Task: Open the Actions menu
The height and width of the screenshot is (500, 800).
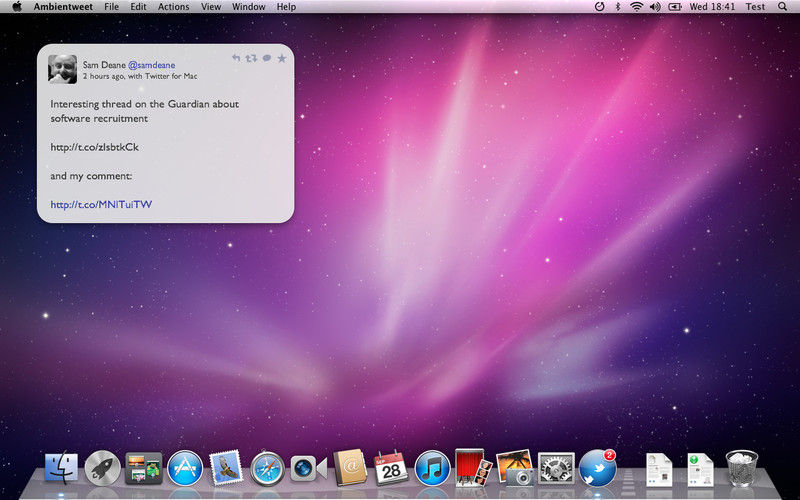Action: pos(173,7)
